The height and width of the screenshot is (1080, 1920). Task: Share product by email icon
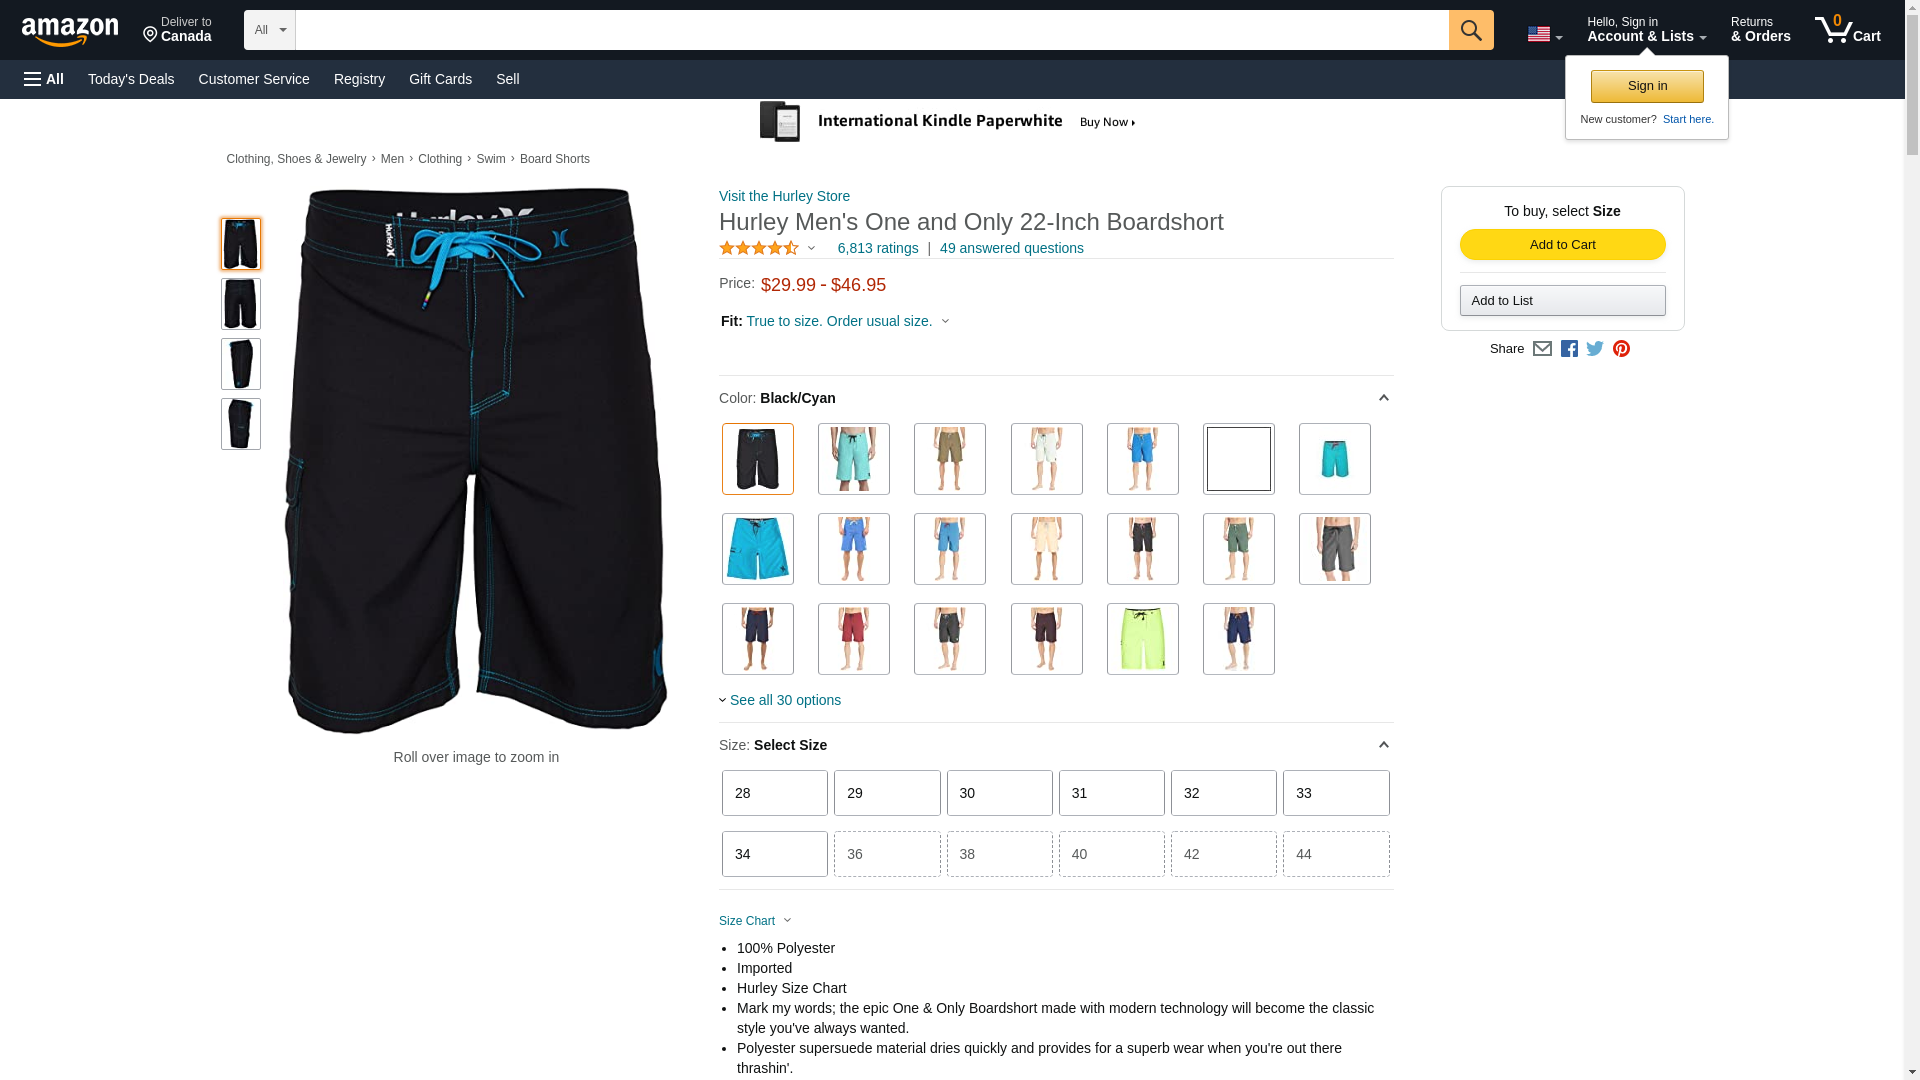(1542, 349)
